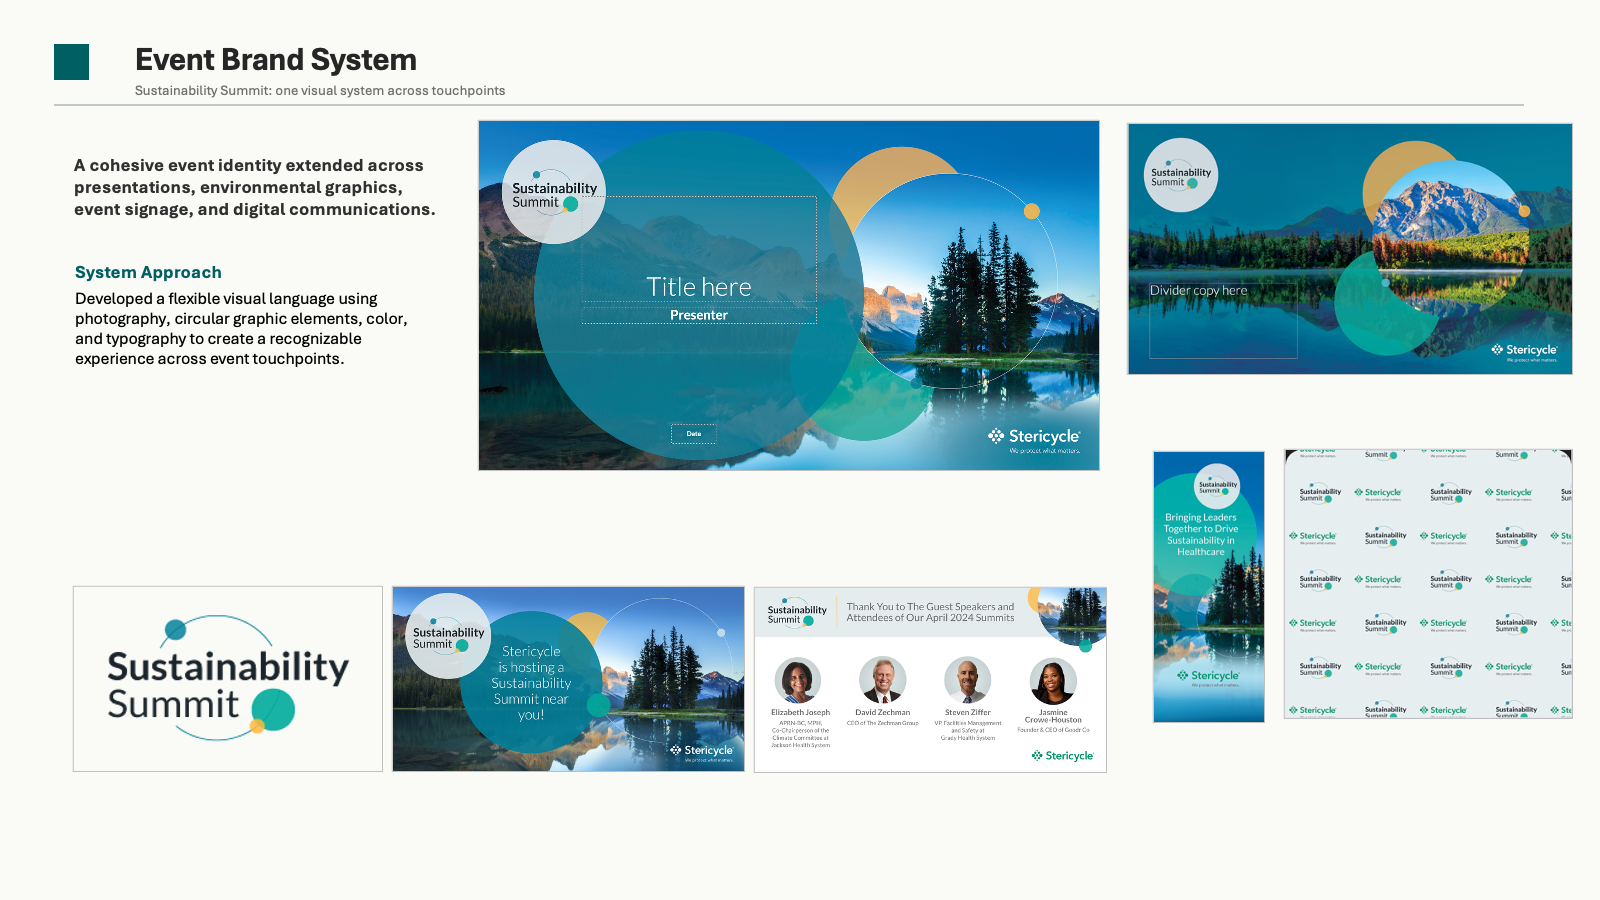Click the Stericycle logo on the speakers card
The width and height of the screenshot is (1600, 900).
tap(1063, 756)
